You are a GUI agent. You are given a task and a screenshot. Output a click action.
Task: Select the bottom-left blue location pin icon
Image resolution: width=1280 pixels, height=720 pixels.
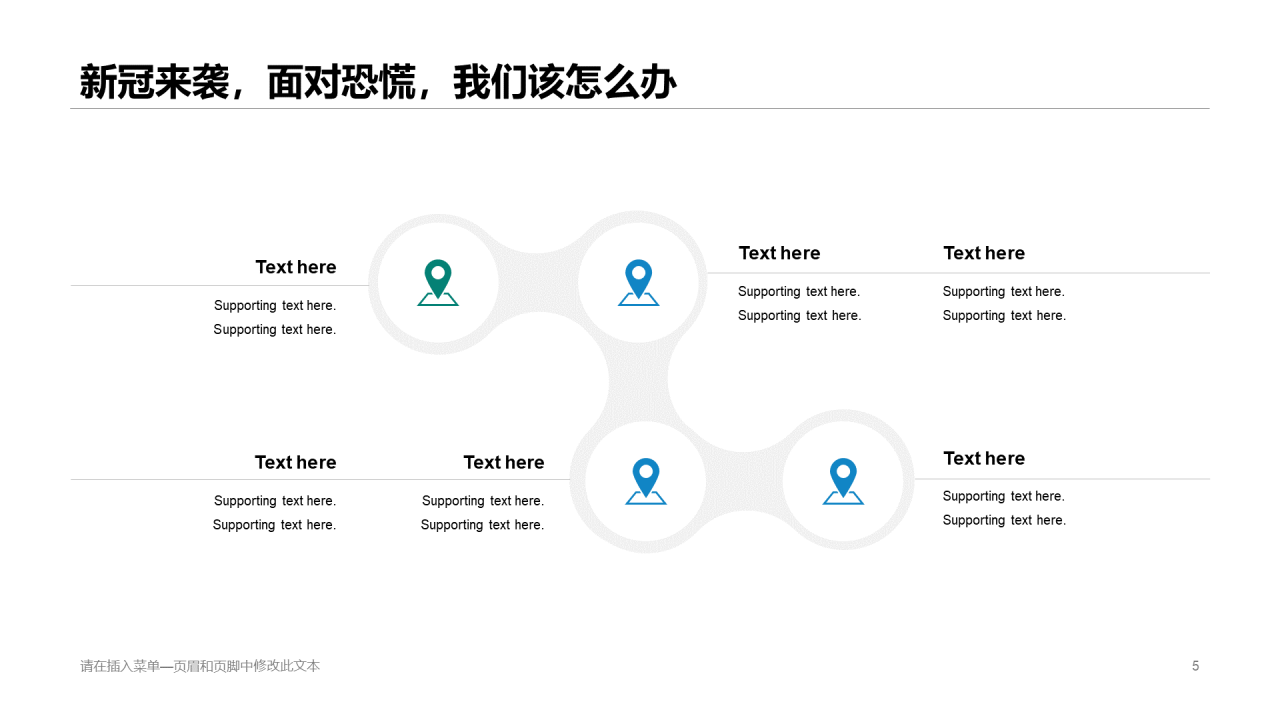click(645, 480)
